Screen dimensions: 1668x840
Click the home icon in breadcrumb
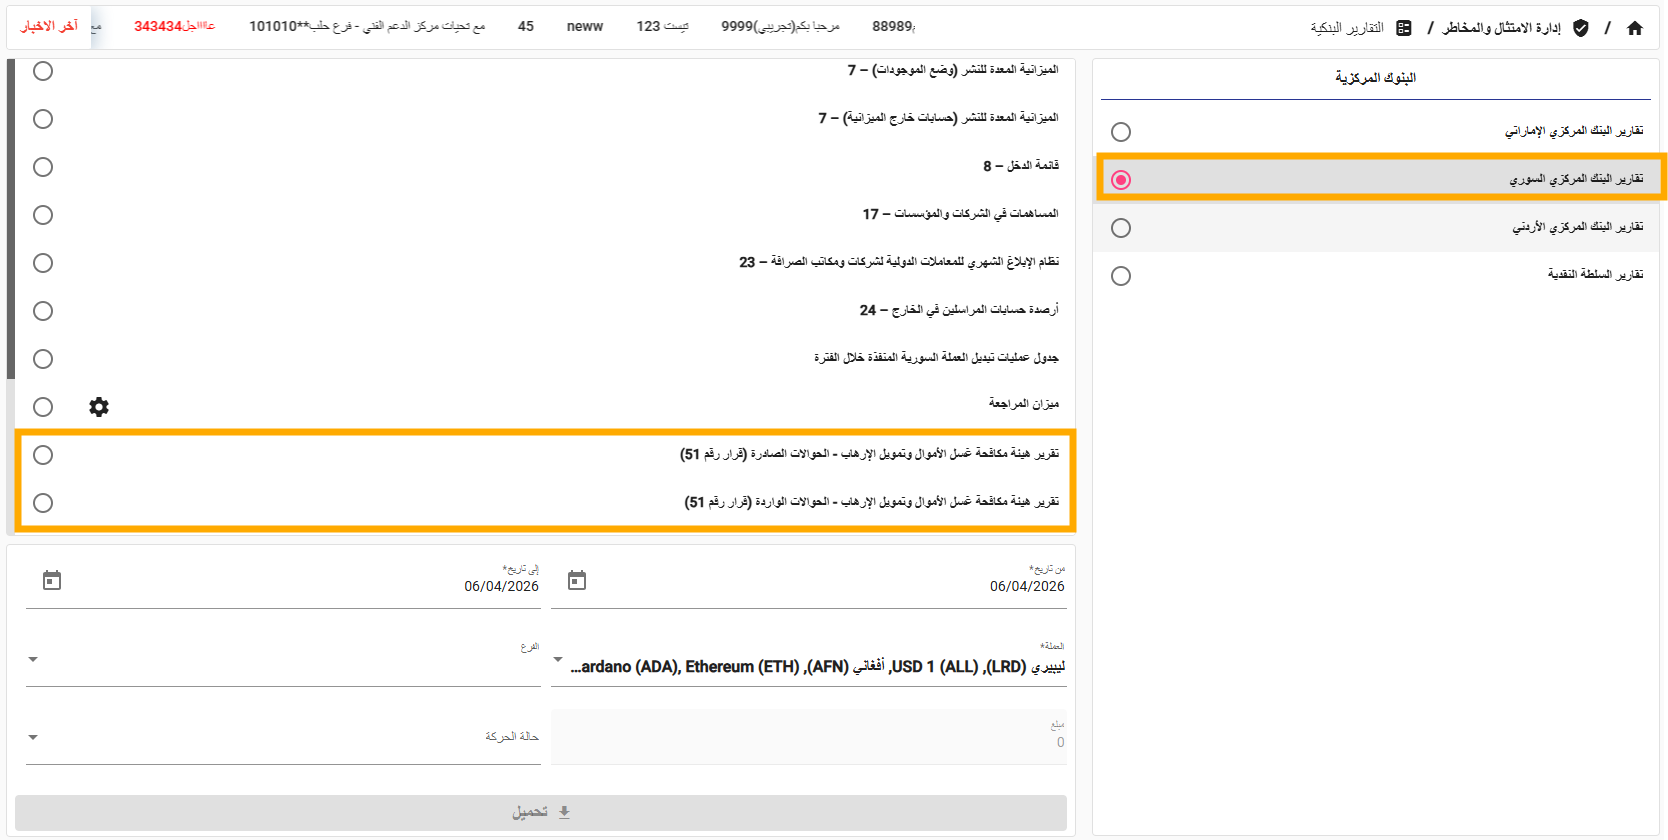tap(1635, 28)
